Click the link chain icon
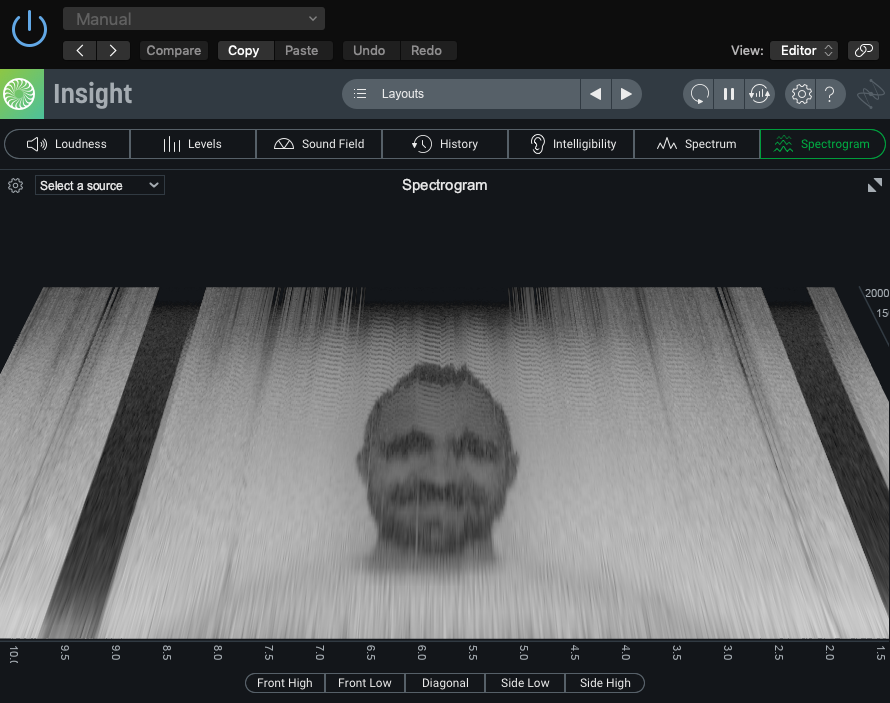Screen dimensions: 890x703 pos(862,50)
